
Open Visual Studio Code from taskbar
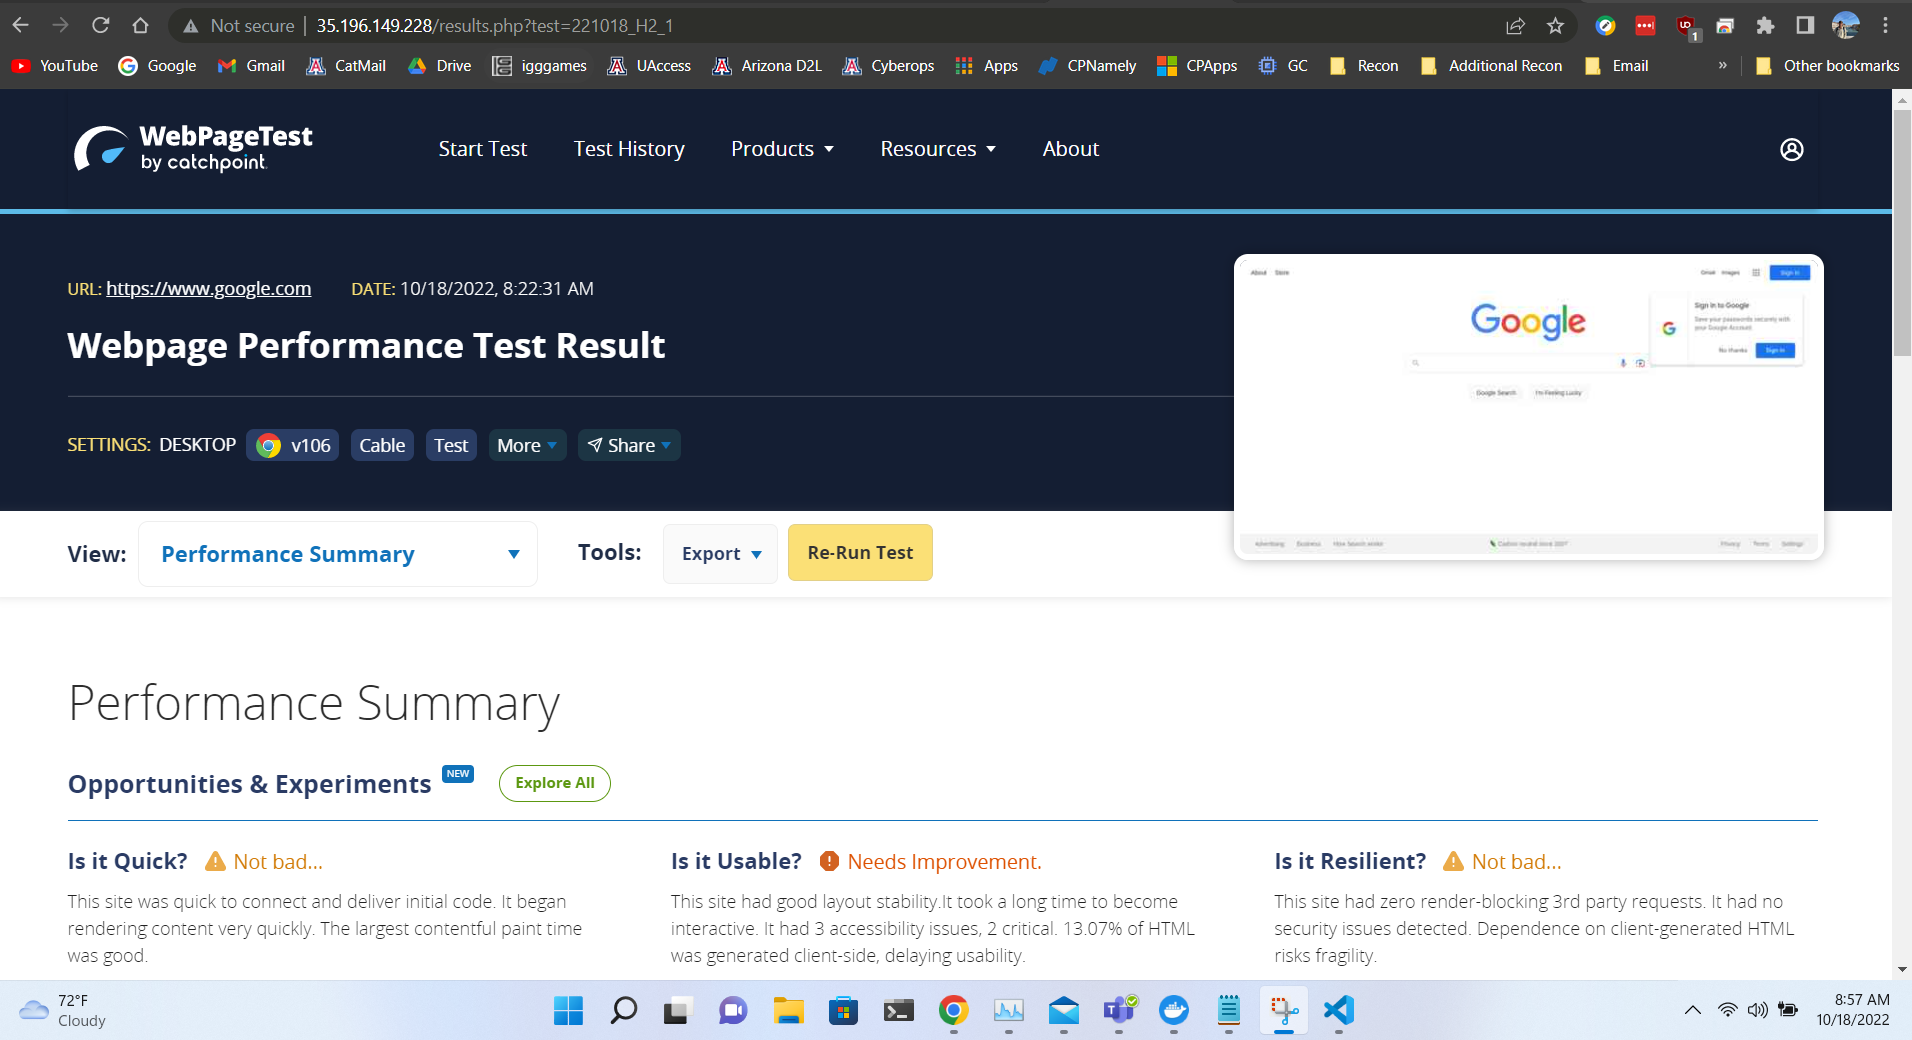[1338, 1011]
